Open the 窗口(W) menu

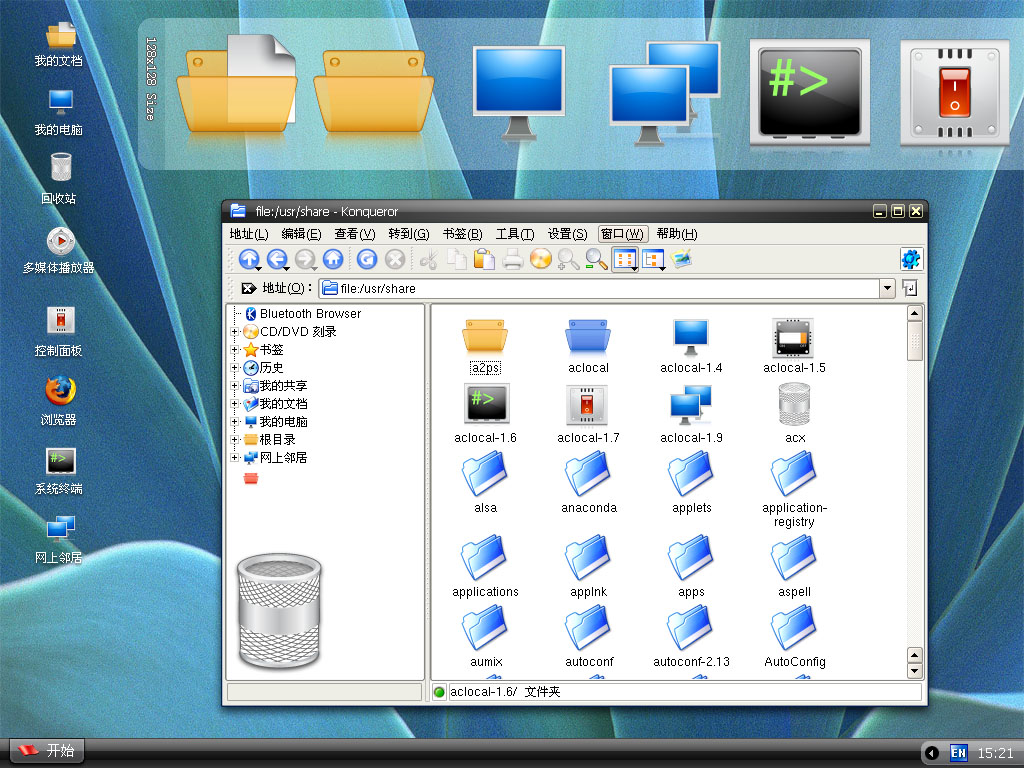622,234
